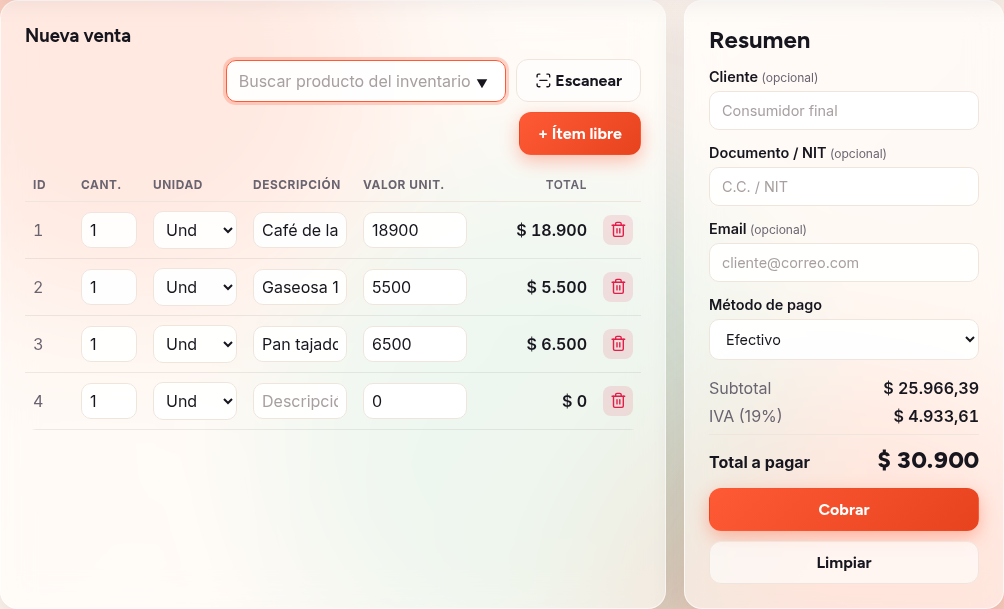Click the subtotal value $ 25.966,39
The width and height of the screenshot is (1004, 609).
(x=931, y=388)
